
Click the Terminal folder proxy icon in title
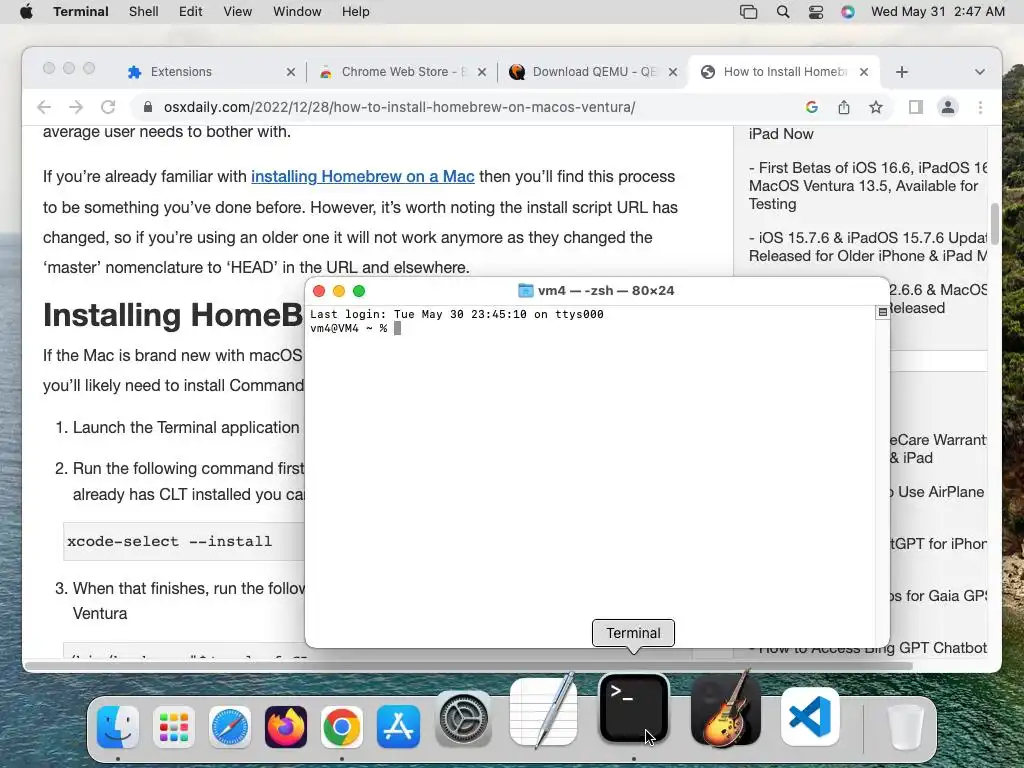pos(525,291)
